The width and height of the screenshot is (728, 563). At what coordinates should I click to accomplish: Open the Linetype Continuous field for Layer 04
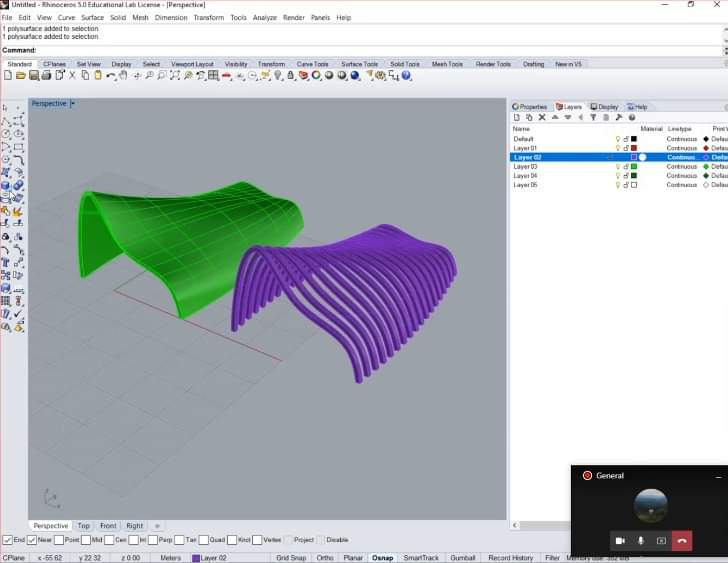point(682,176)
